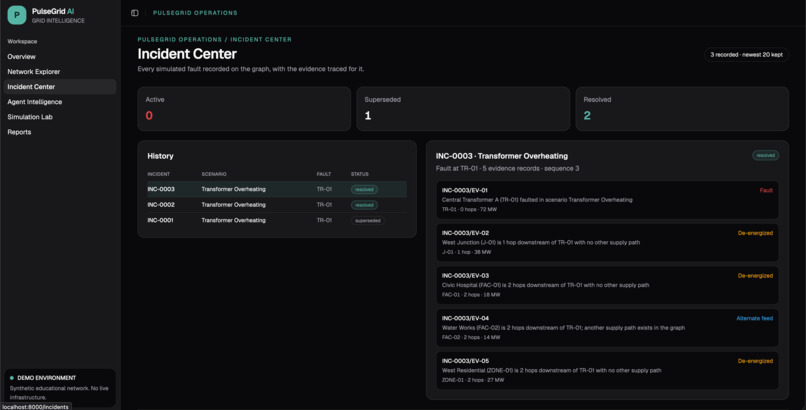This screenshot has width=806, height=410.
Task: Go to Simulation Lab page
Action: 60,117
